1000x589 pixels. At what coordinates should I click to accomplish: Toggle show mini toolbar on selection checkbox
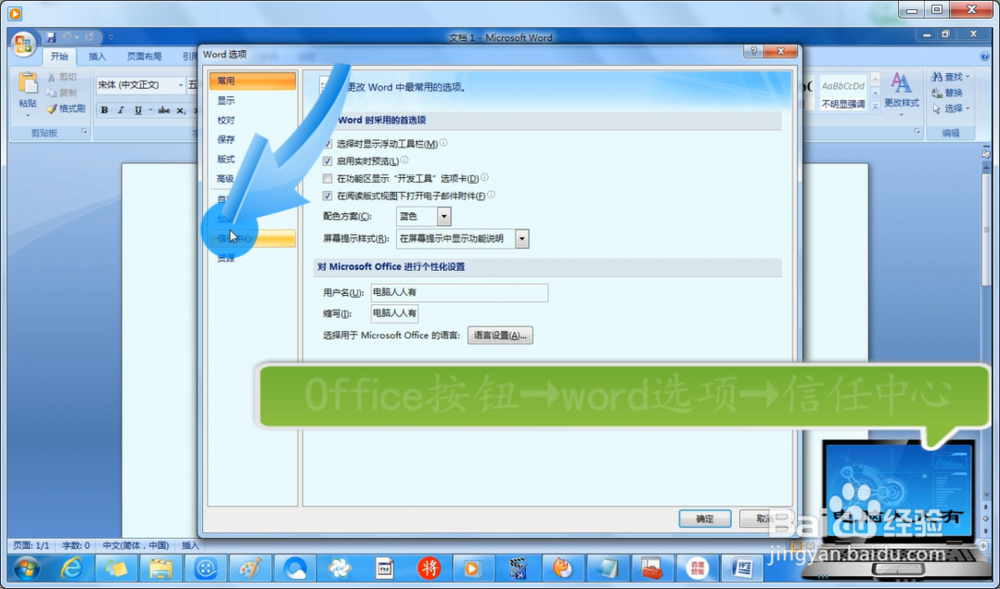click(x=327, y=144)
